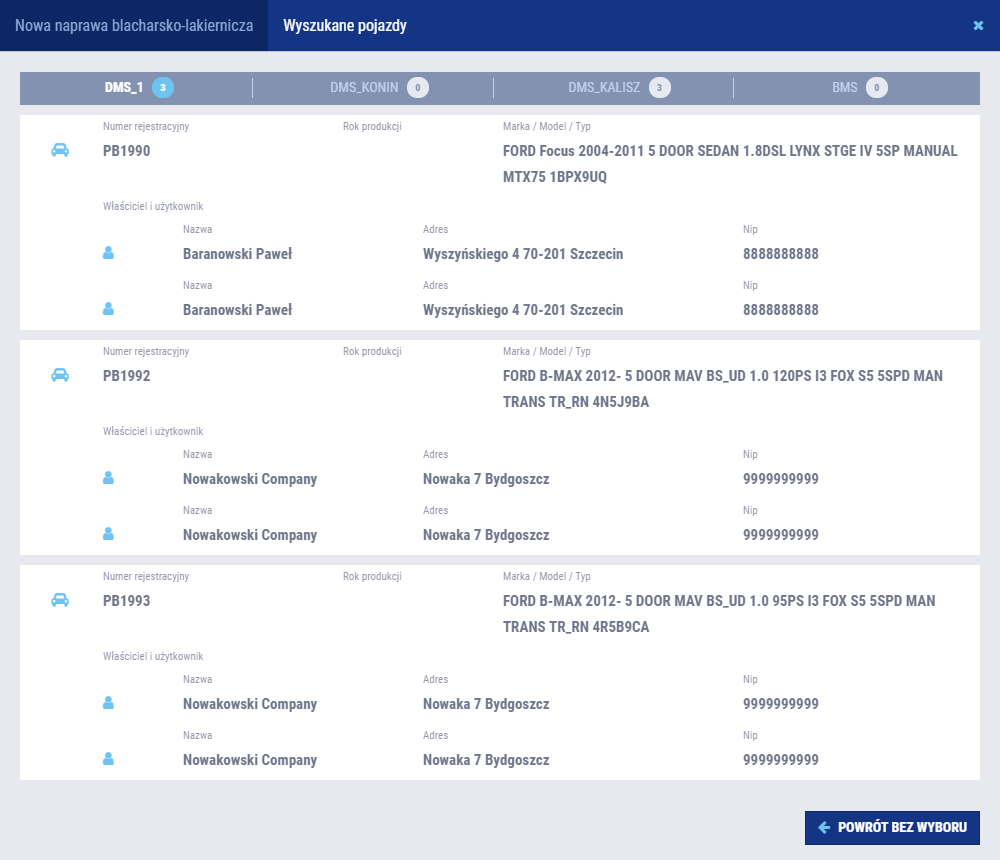
Task: Open Nowa naprawa blacharsko-lakiernicza tab
Action: click(x=134, y=25)
